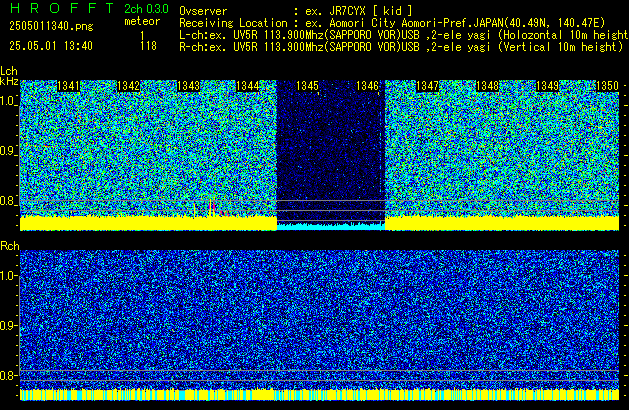Click the 1342 time marker
Image resolution: width=629 pixels, height=410 pixels.
click(x=128, y=86)
